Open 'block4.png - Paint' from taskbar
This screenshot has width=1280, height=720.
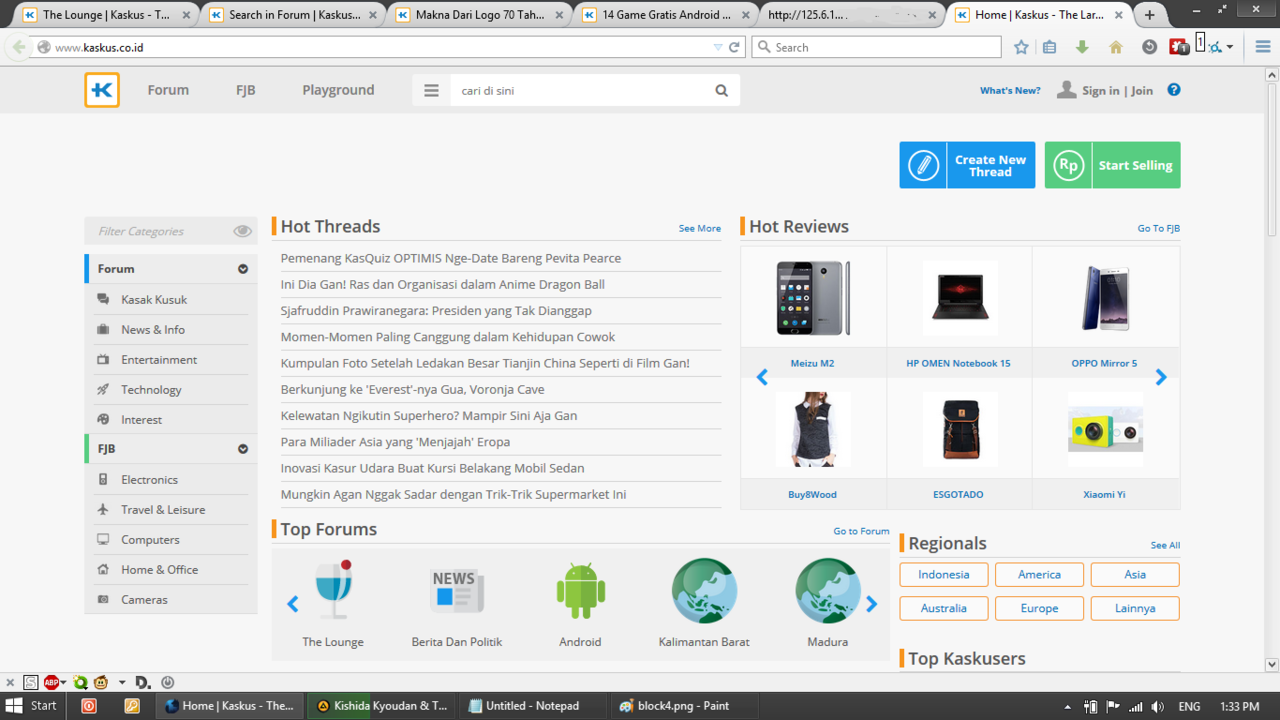(x=684, y=705)
